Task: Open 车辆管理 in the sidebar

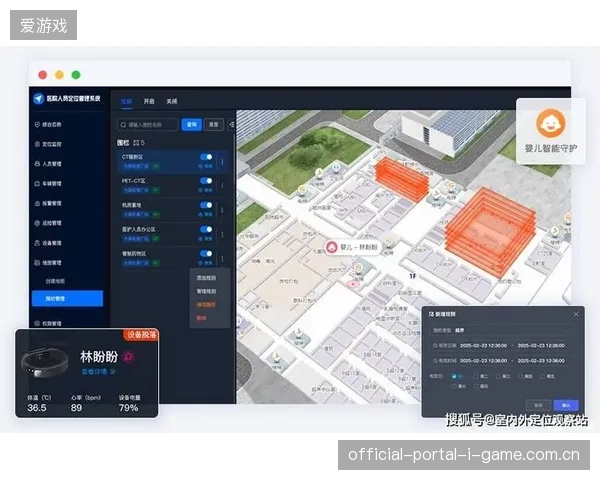Action: 48,184
